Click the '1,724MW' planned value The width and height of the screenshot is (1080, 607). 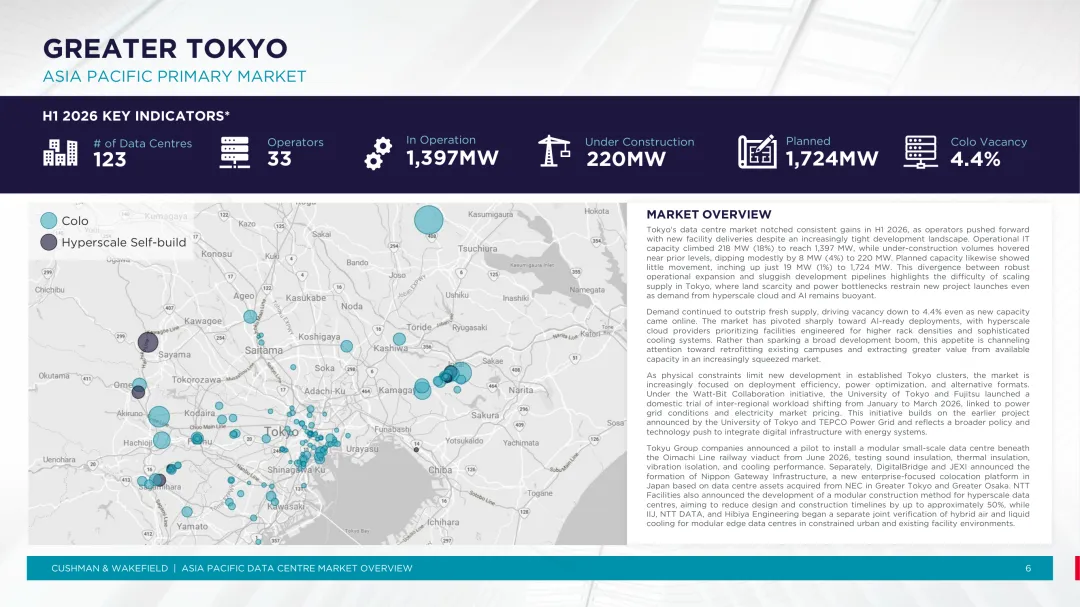[832, 159]
